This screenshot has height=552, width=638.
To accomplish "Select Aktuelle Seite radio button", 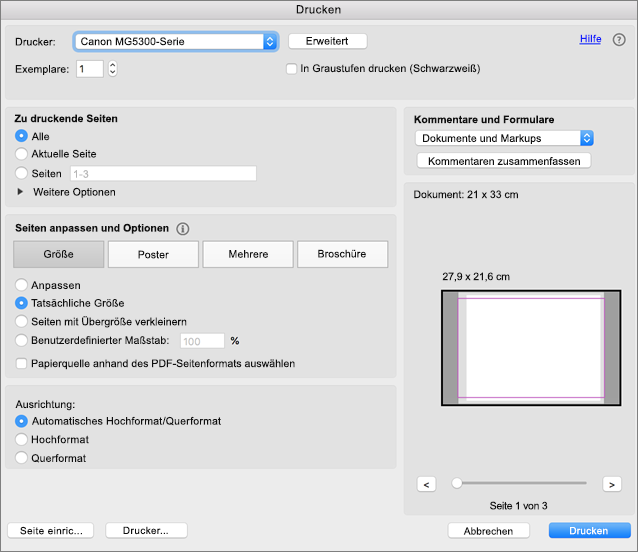I will [x=21, y=154].
